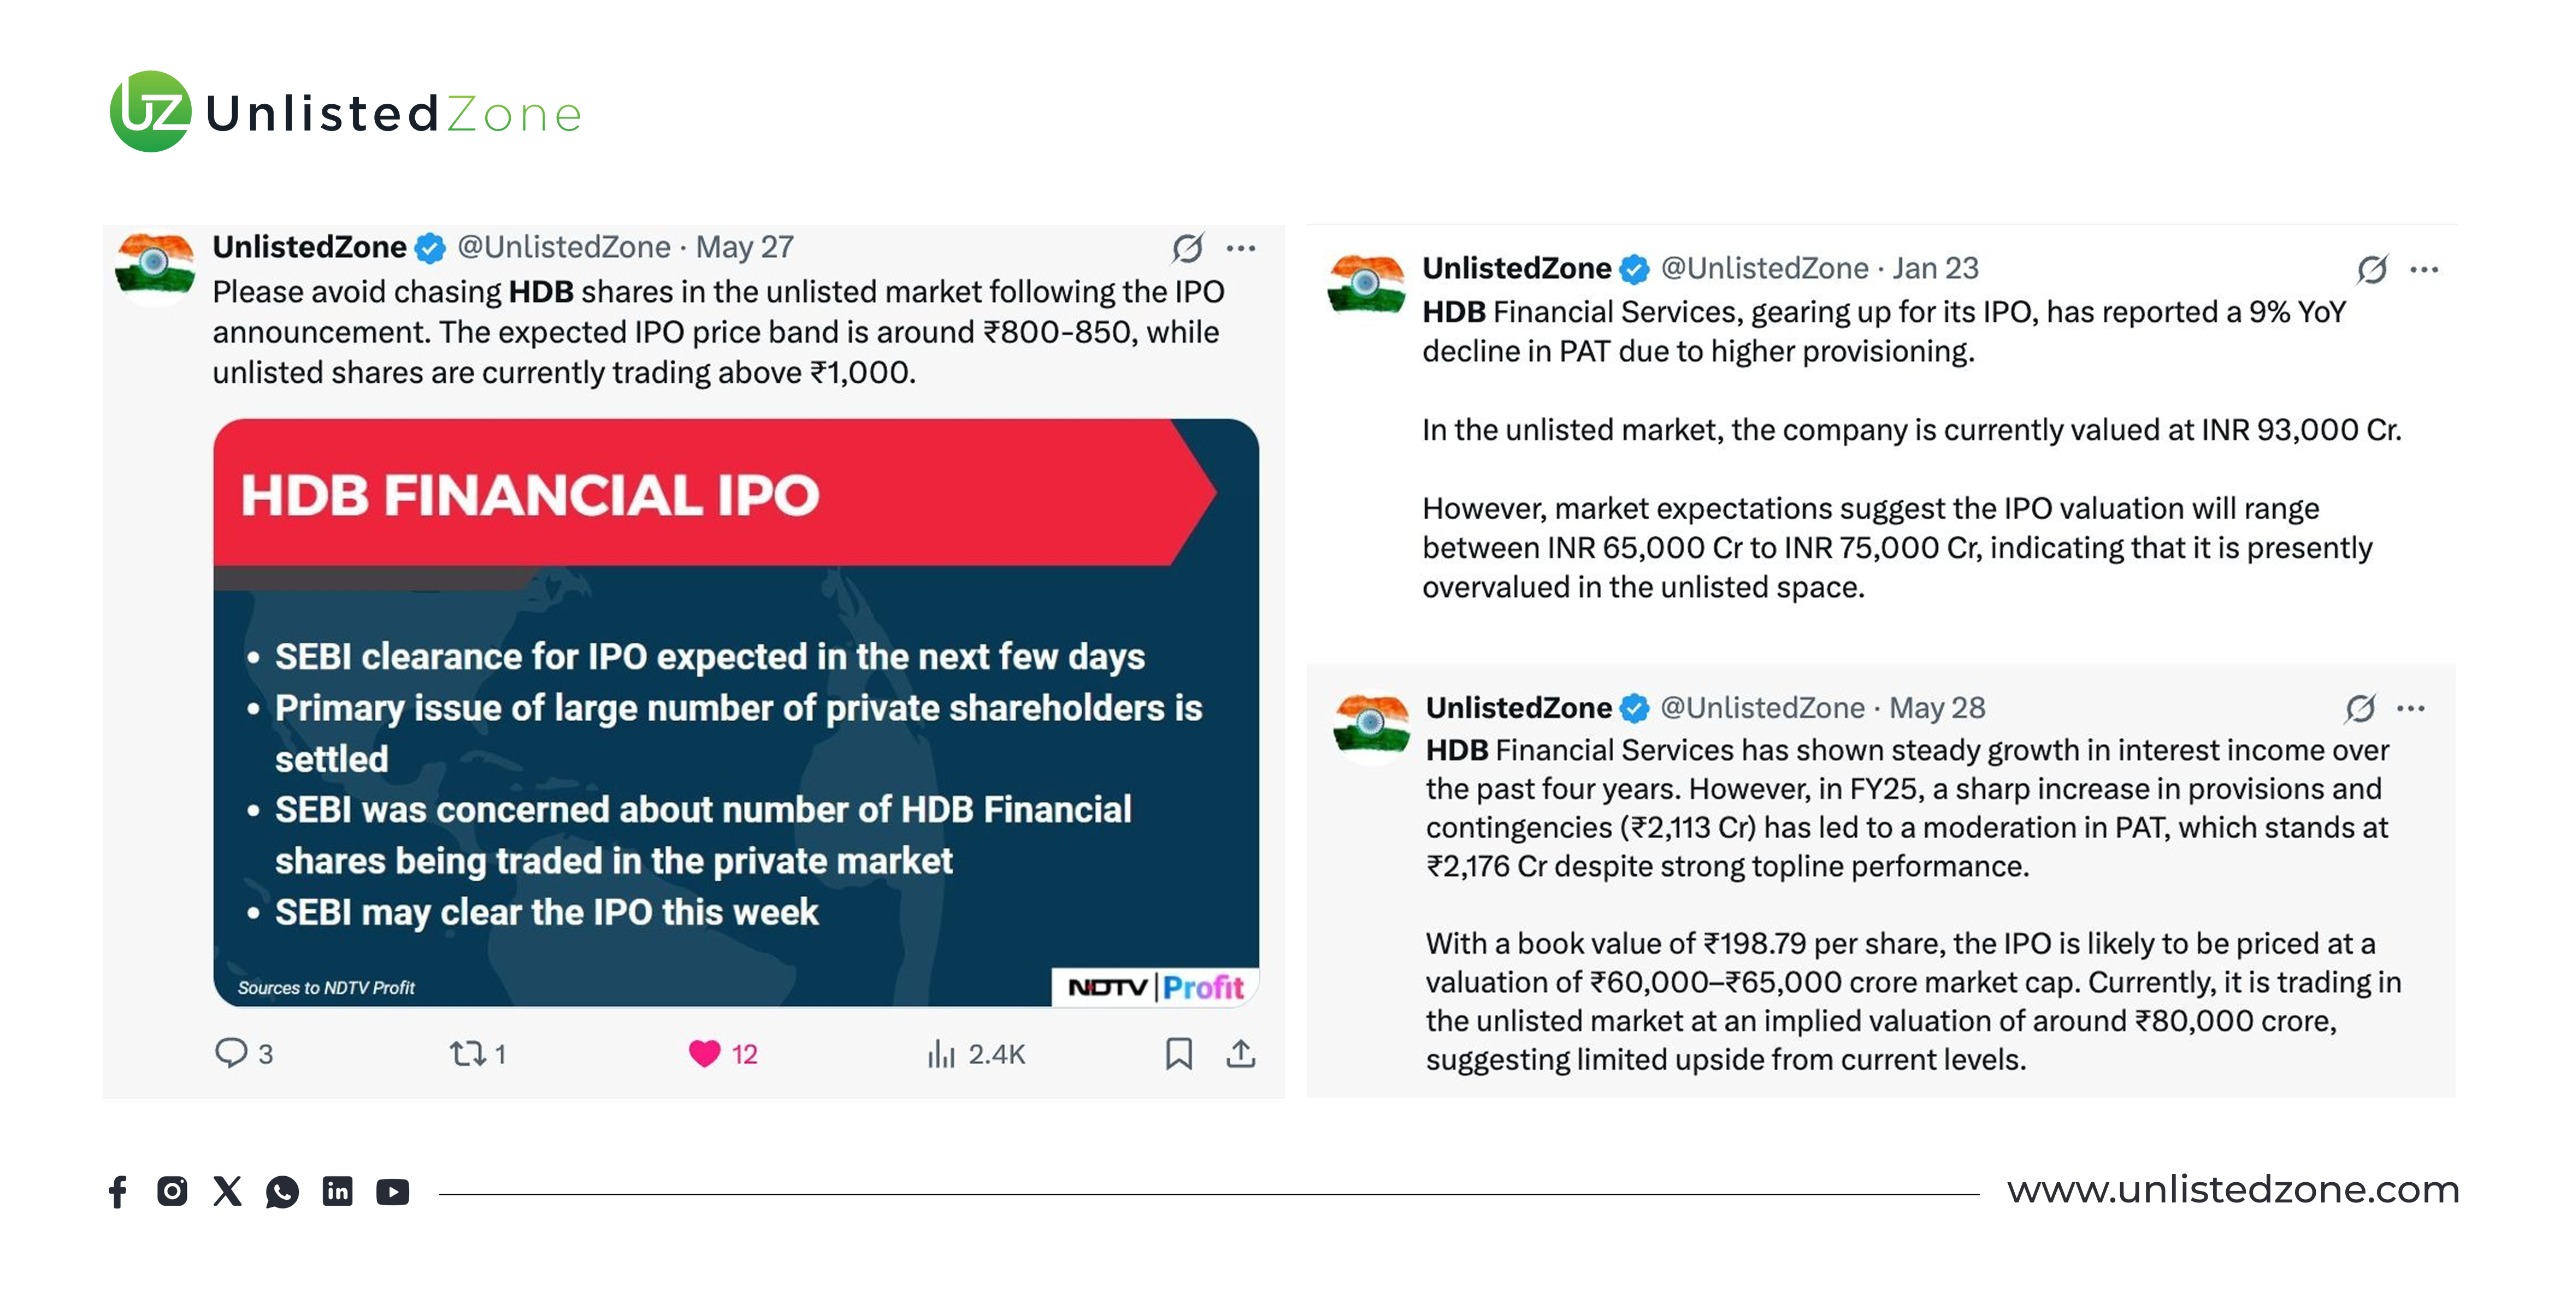Open more options on Jan 23 tweet

[x=2424, y=269]
